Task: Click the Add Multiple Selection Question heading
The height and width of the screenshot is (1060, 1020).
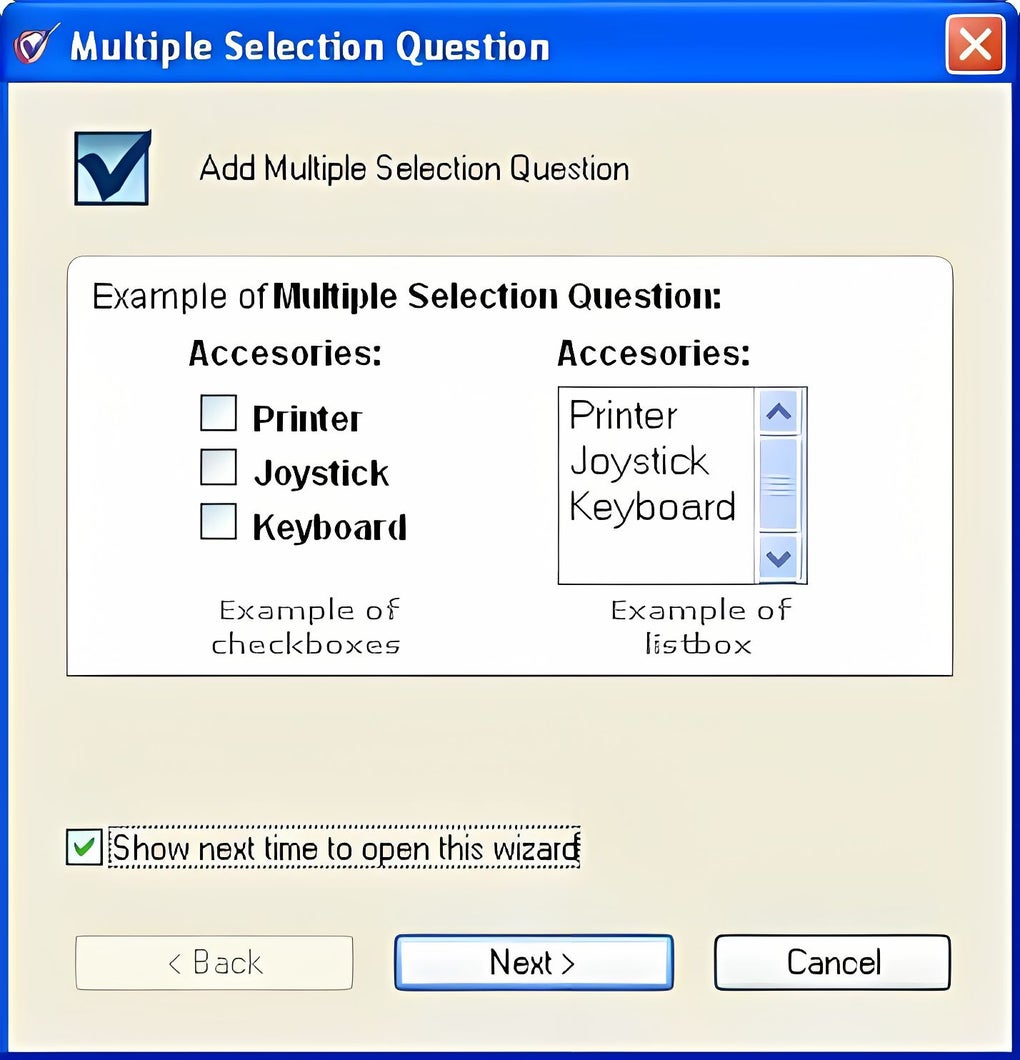Action: tap(414, 168)
